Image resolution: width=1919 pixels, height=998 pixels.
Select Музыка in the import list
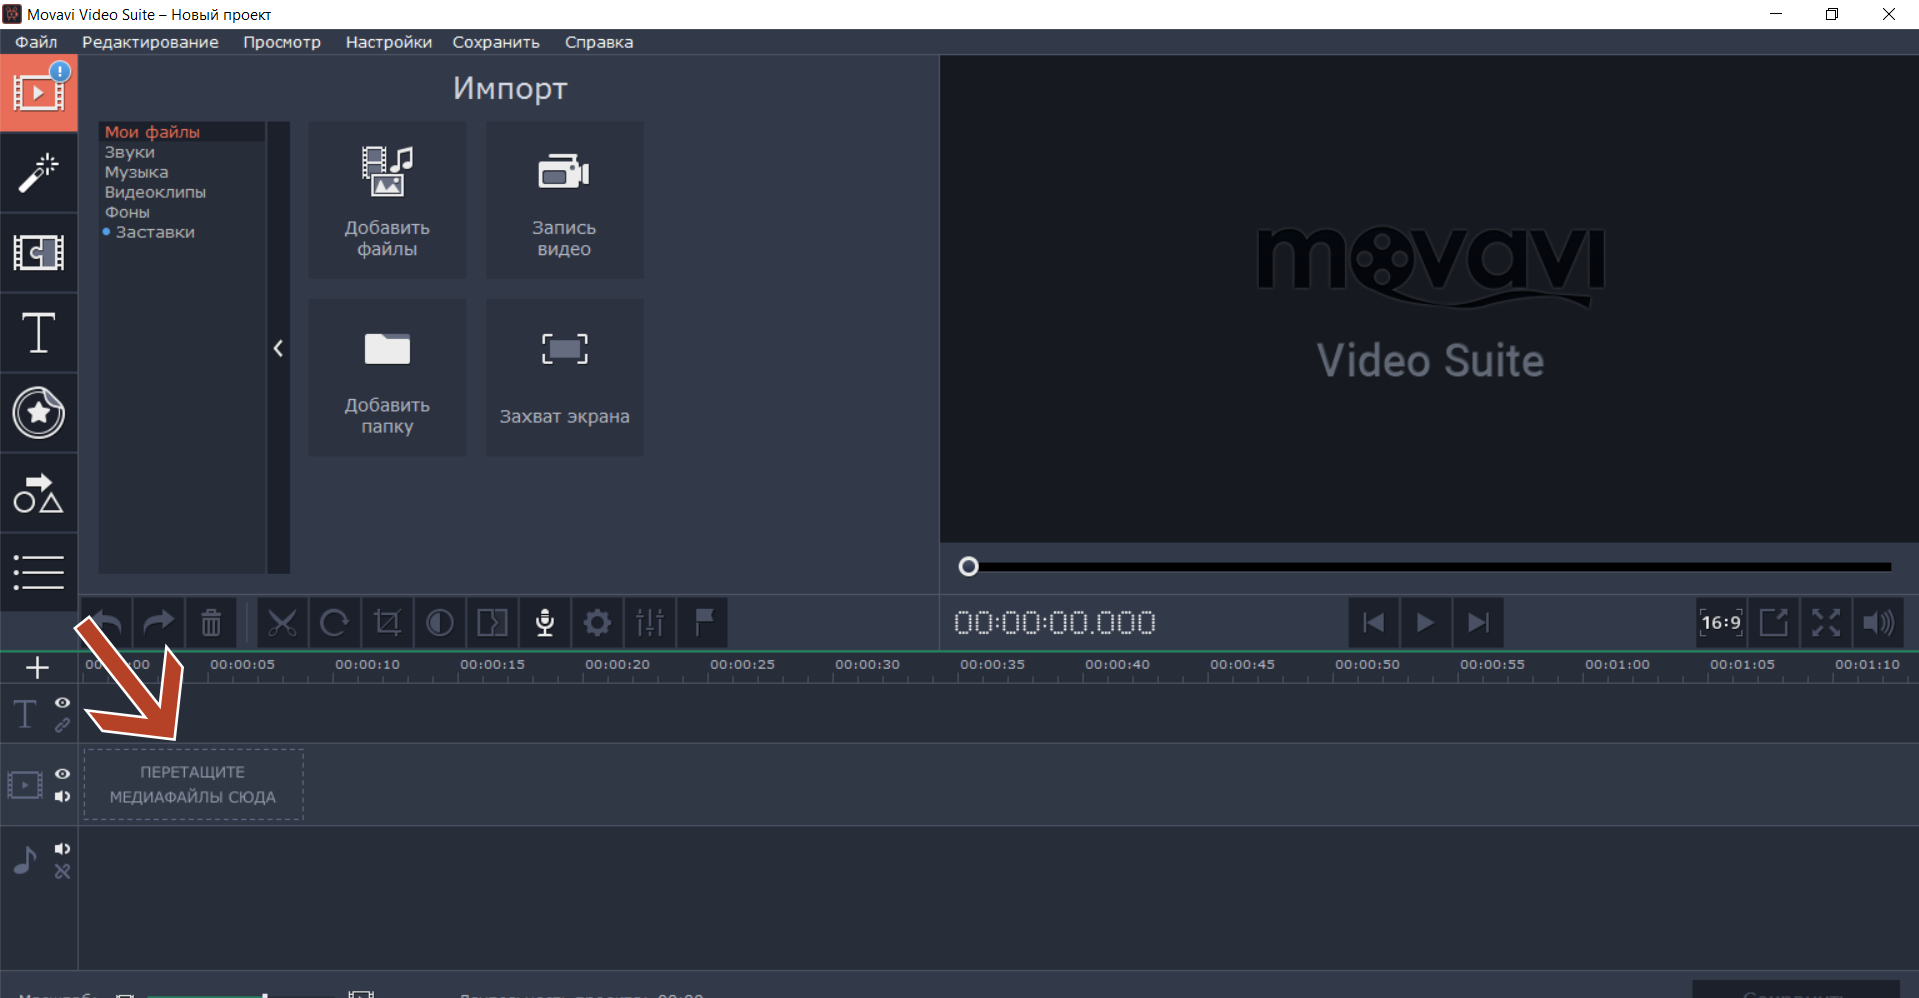pos(137,172)
